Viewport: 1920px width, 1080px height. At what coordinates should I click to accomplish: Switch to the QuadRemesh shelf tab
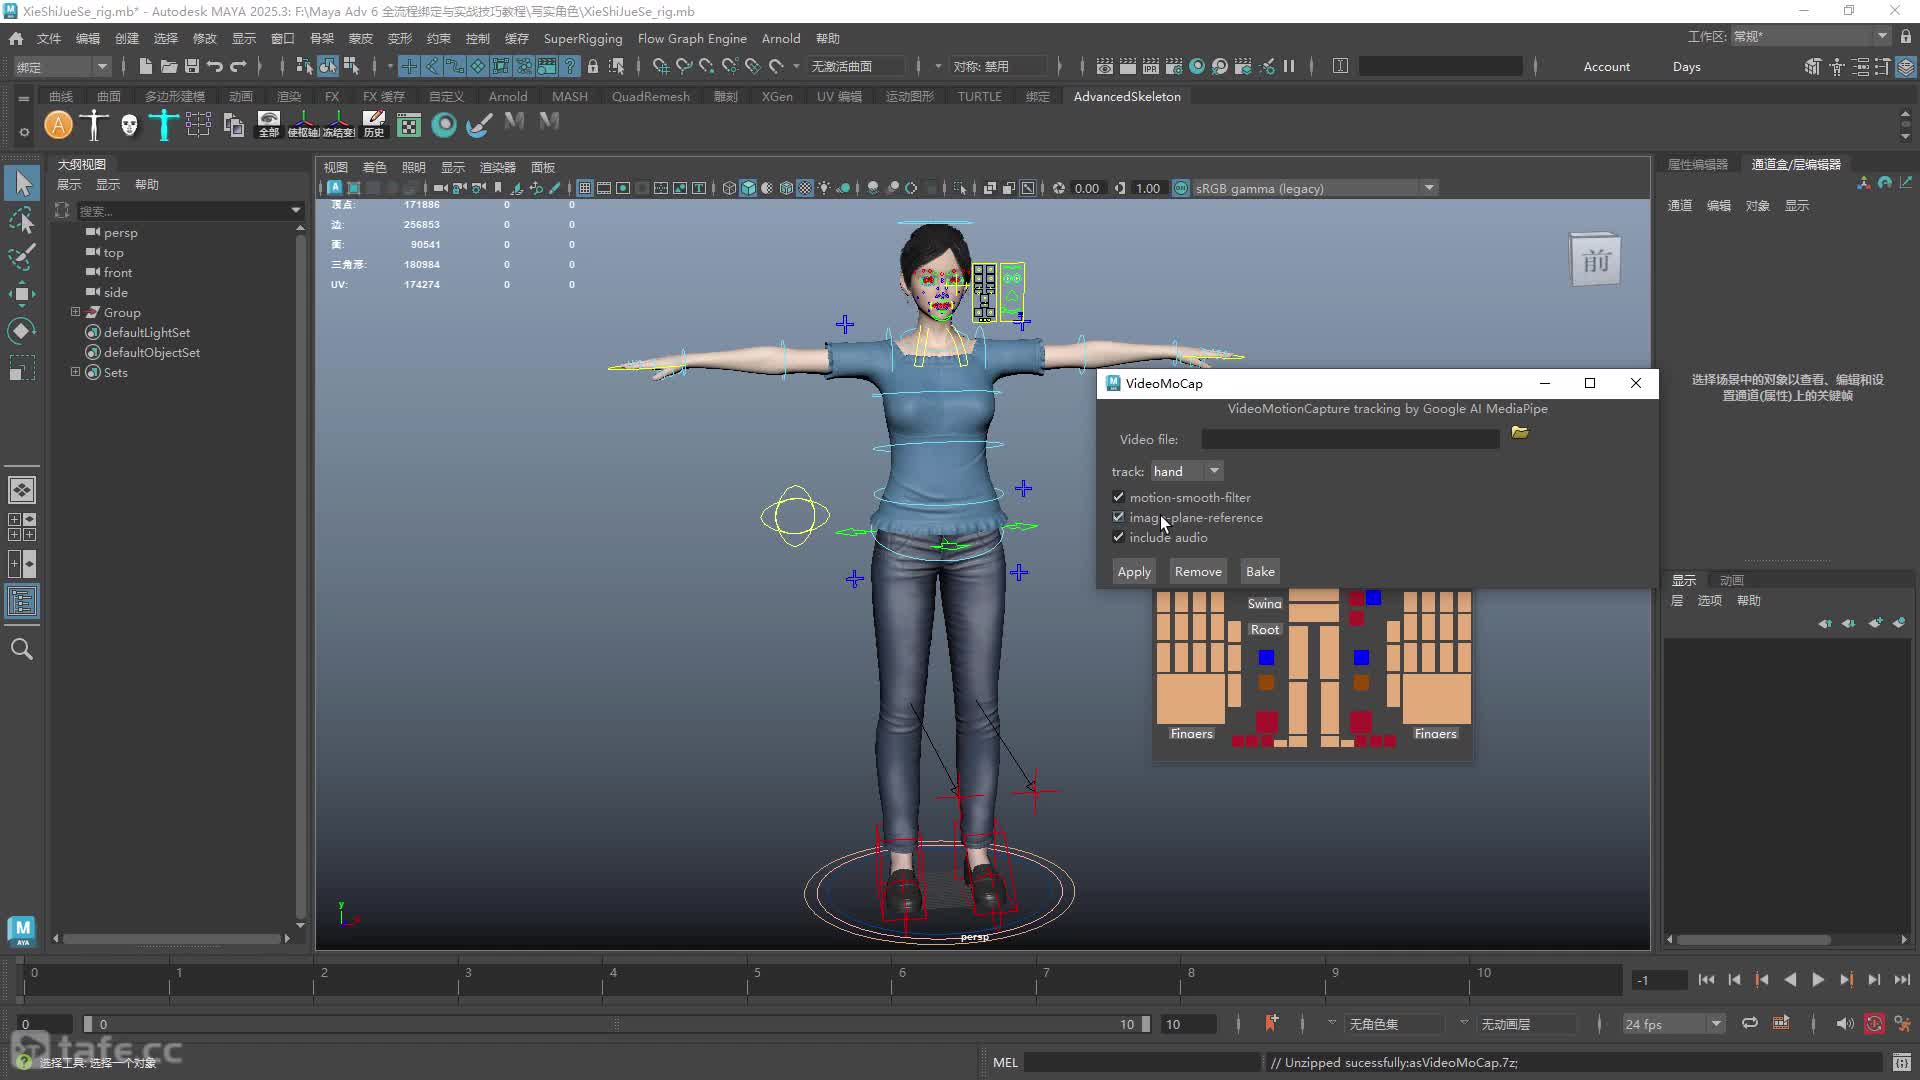pos(651,96)
